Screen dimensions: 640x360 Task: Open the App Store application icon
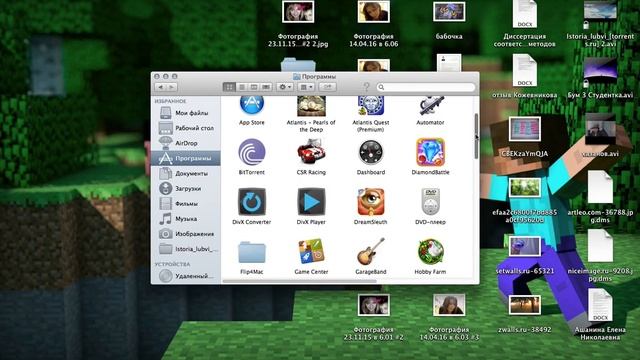point(252,105)
